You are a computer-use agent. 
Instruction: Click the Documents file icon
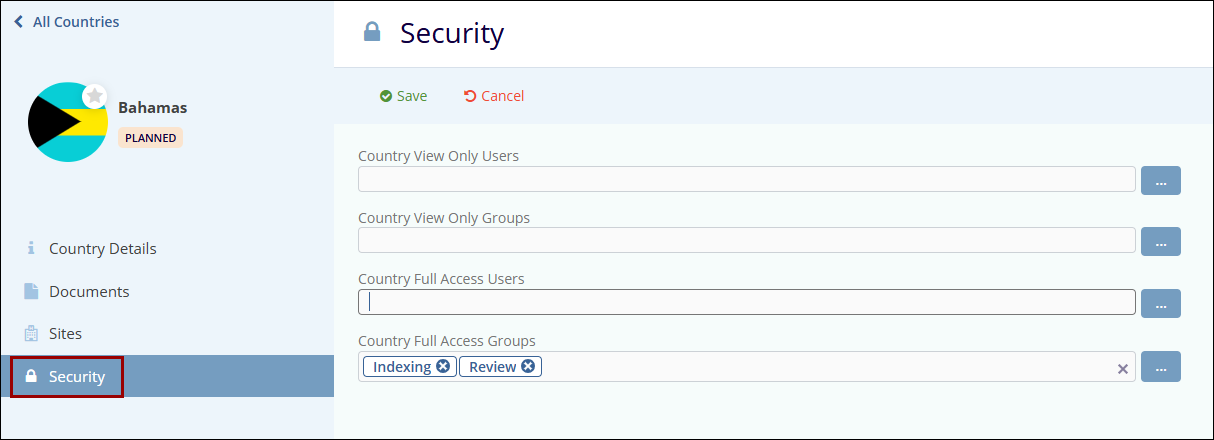(31, 291)
